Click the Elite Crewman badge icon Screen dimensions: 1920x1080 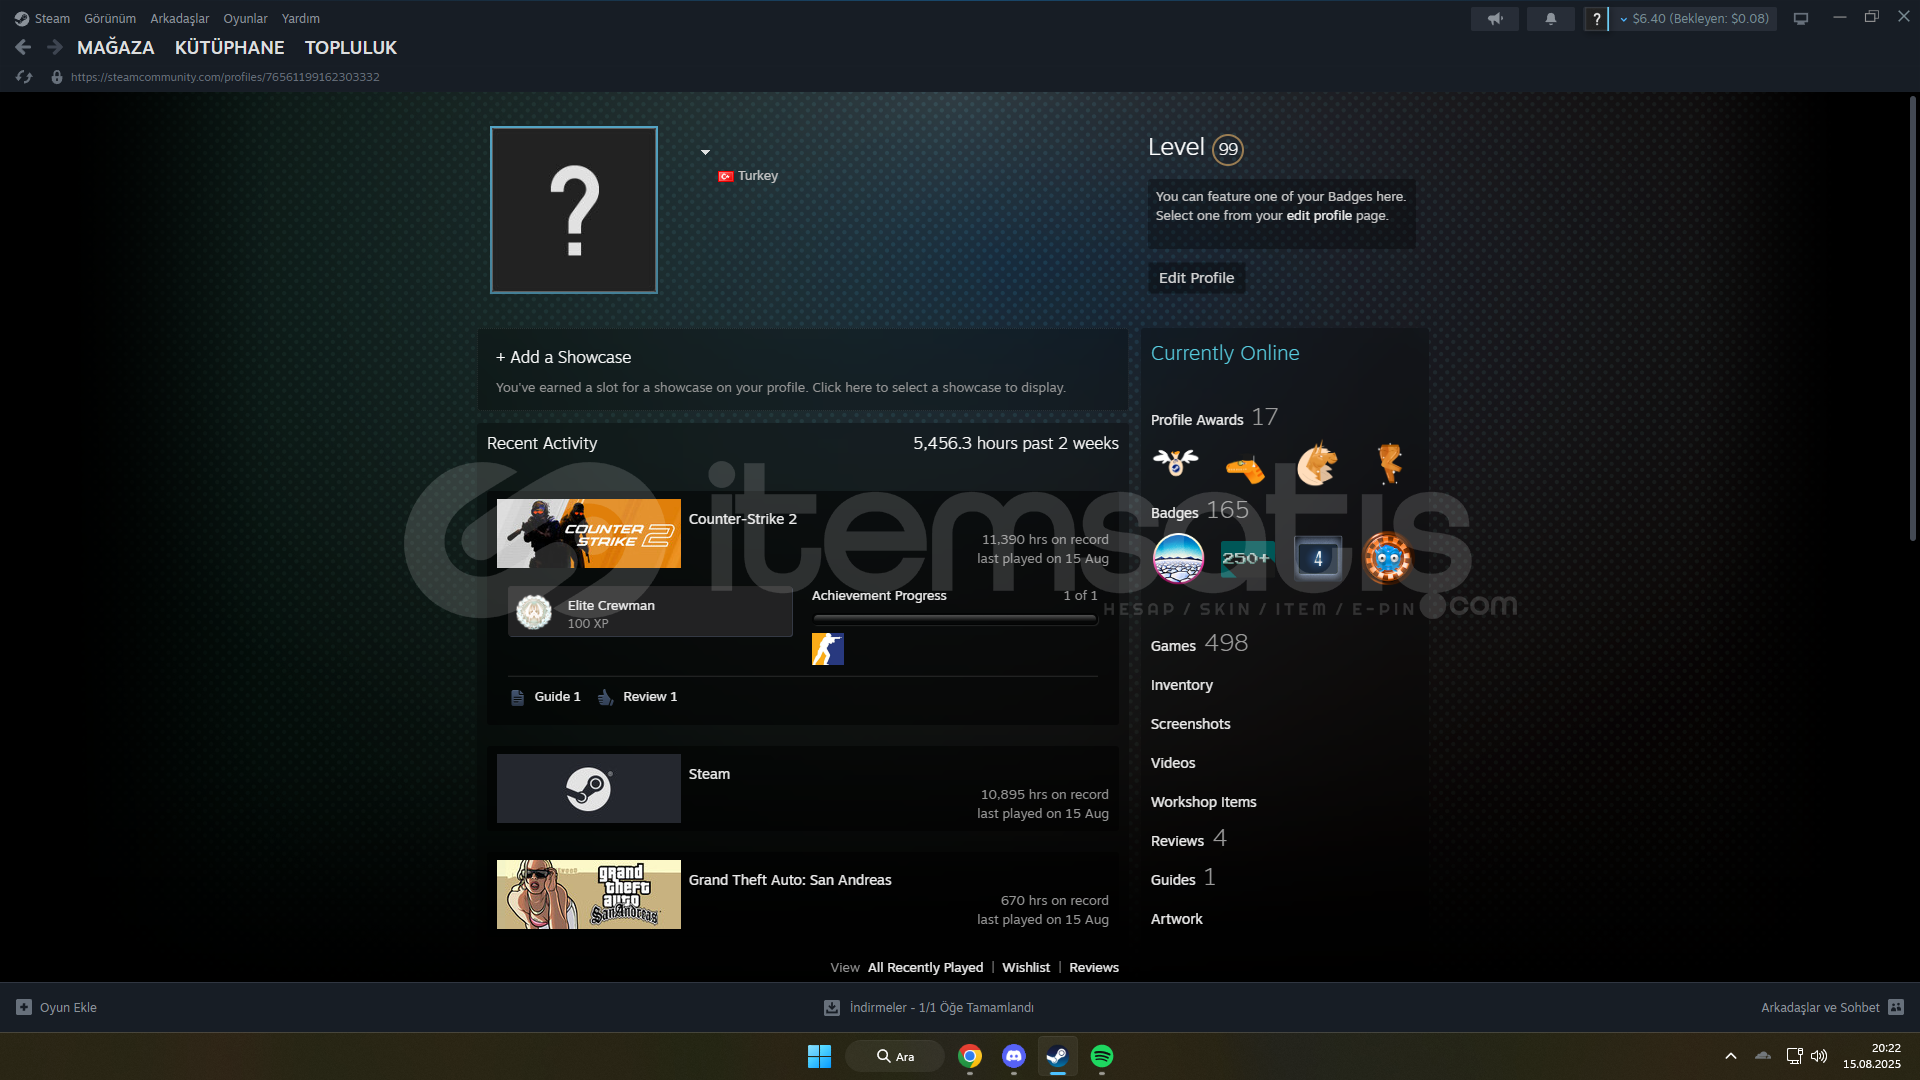pyautogui.click(x=534, y=612)
